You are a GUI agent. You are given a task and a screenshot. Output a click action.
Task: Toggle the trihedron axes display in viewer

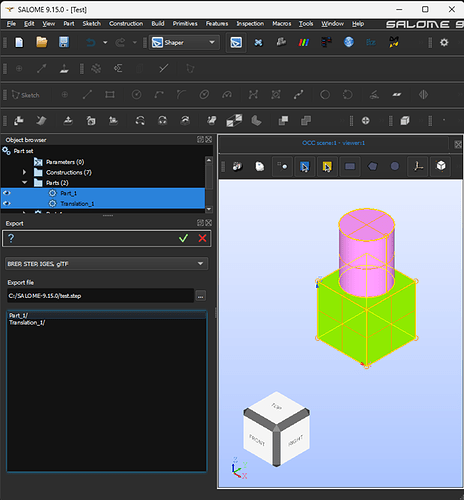tap(418, 166)
